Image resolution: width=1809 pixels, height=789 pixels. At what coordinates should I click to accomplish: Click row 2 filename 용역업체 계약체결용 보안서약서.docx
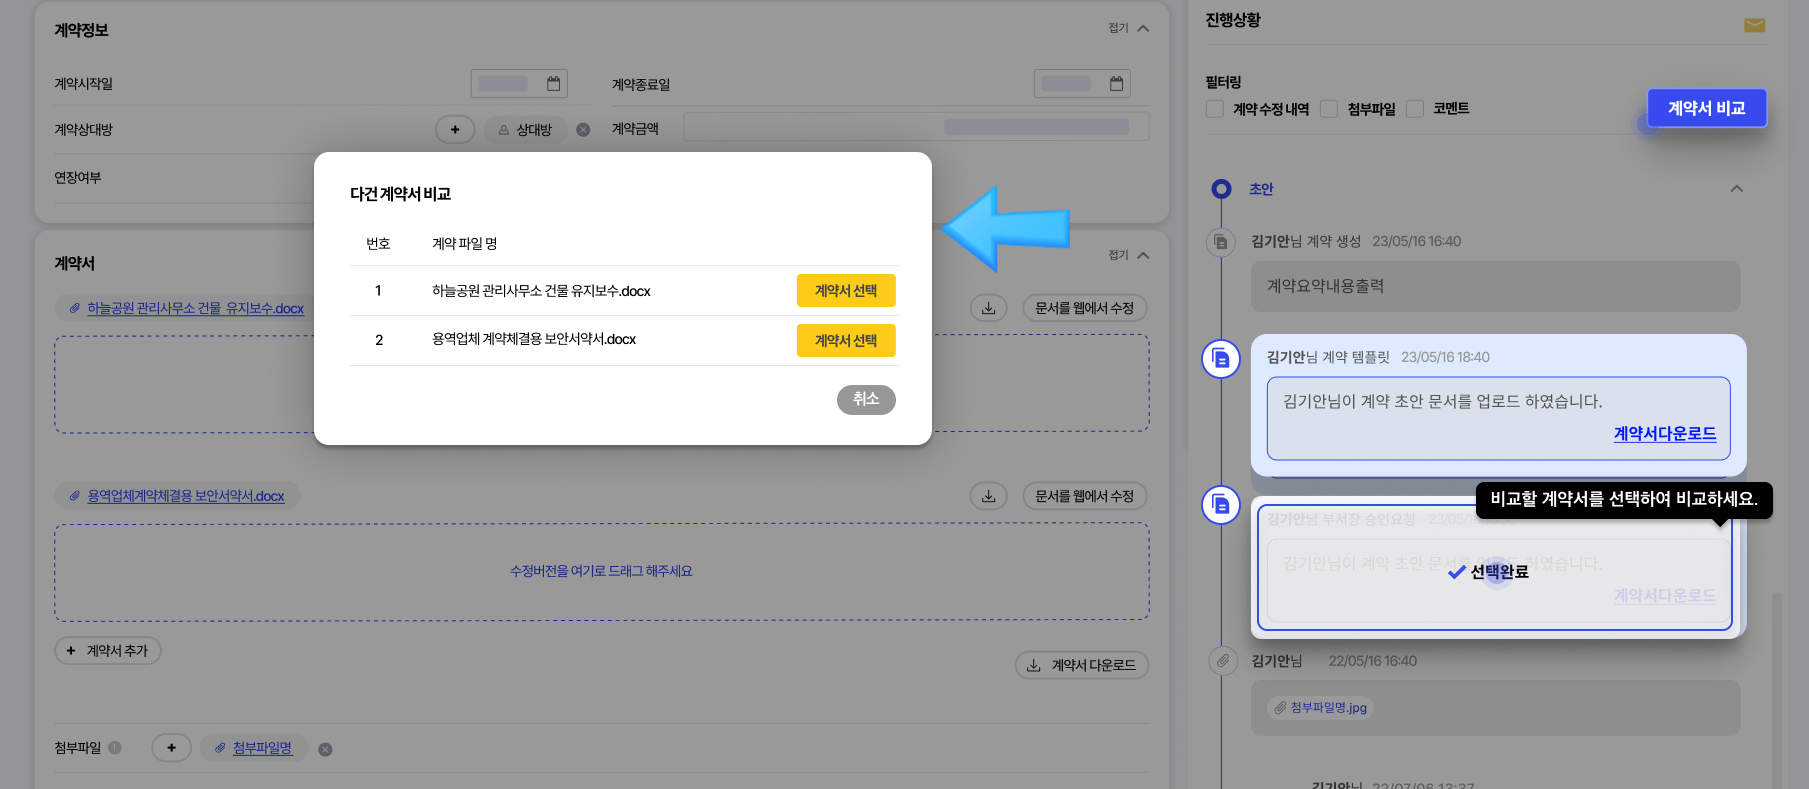coord(534,340)
